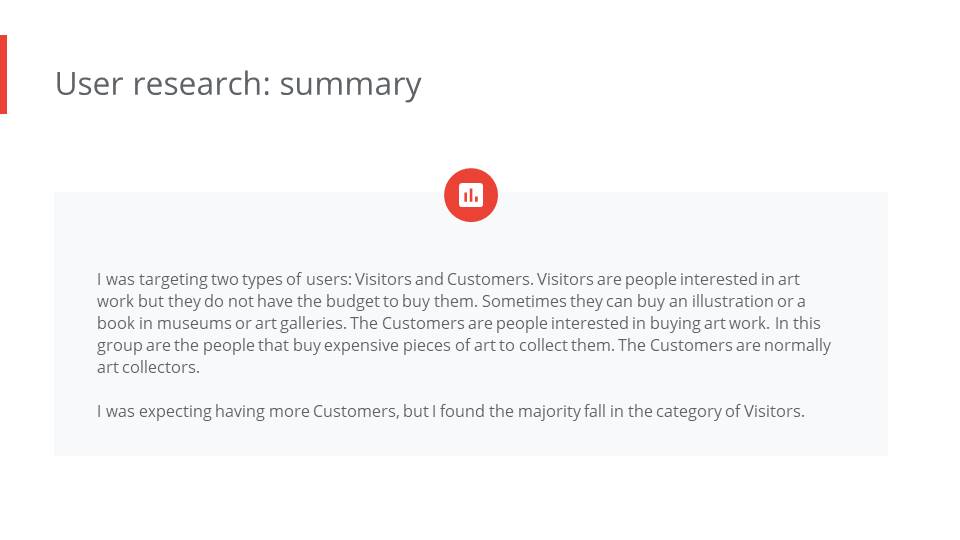Screen dimensions: 960x540
Task: Select the sentence starting "I was expecting"
Action: [451, 411]
